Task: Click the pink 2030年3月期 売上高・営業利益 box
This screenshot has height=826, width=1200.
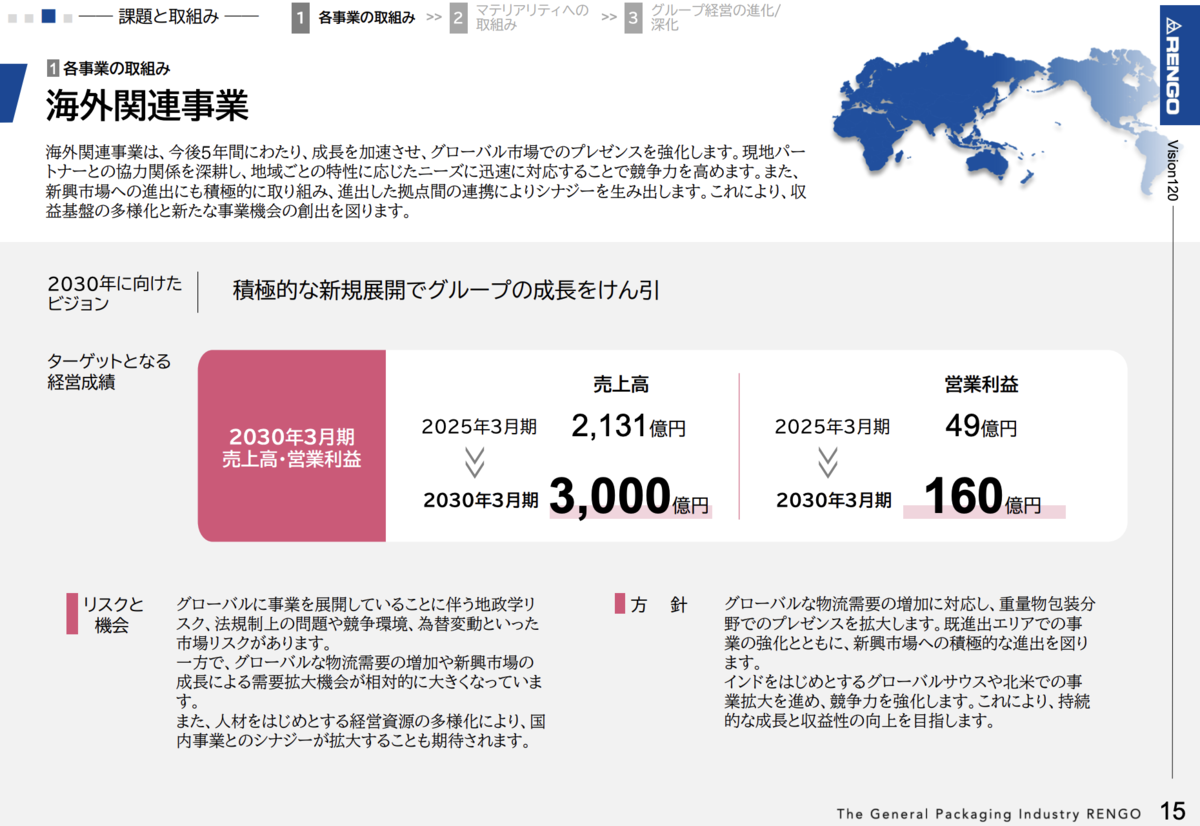Action: [x=291, y=446]
